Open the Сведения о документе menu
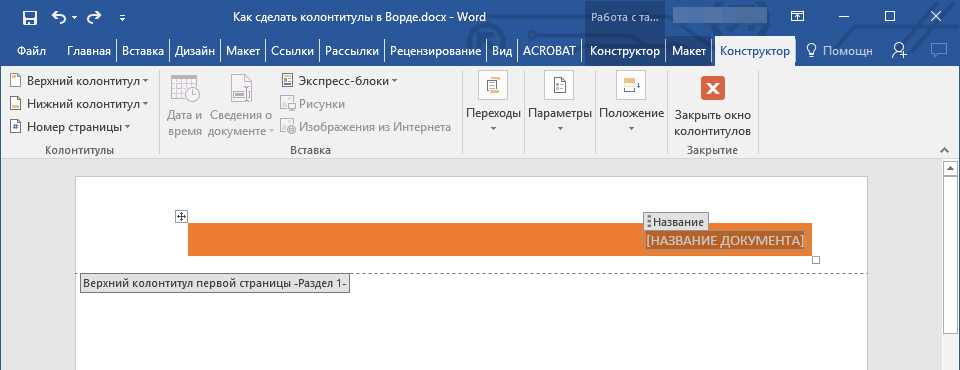 (241, 106)
